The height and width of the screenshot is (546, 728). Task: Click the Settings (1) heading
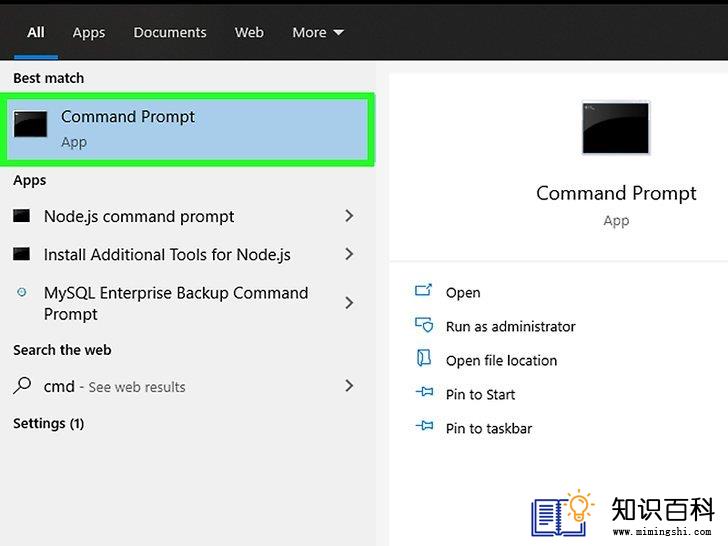[x=48, y=423]
